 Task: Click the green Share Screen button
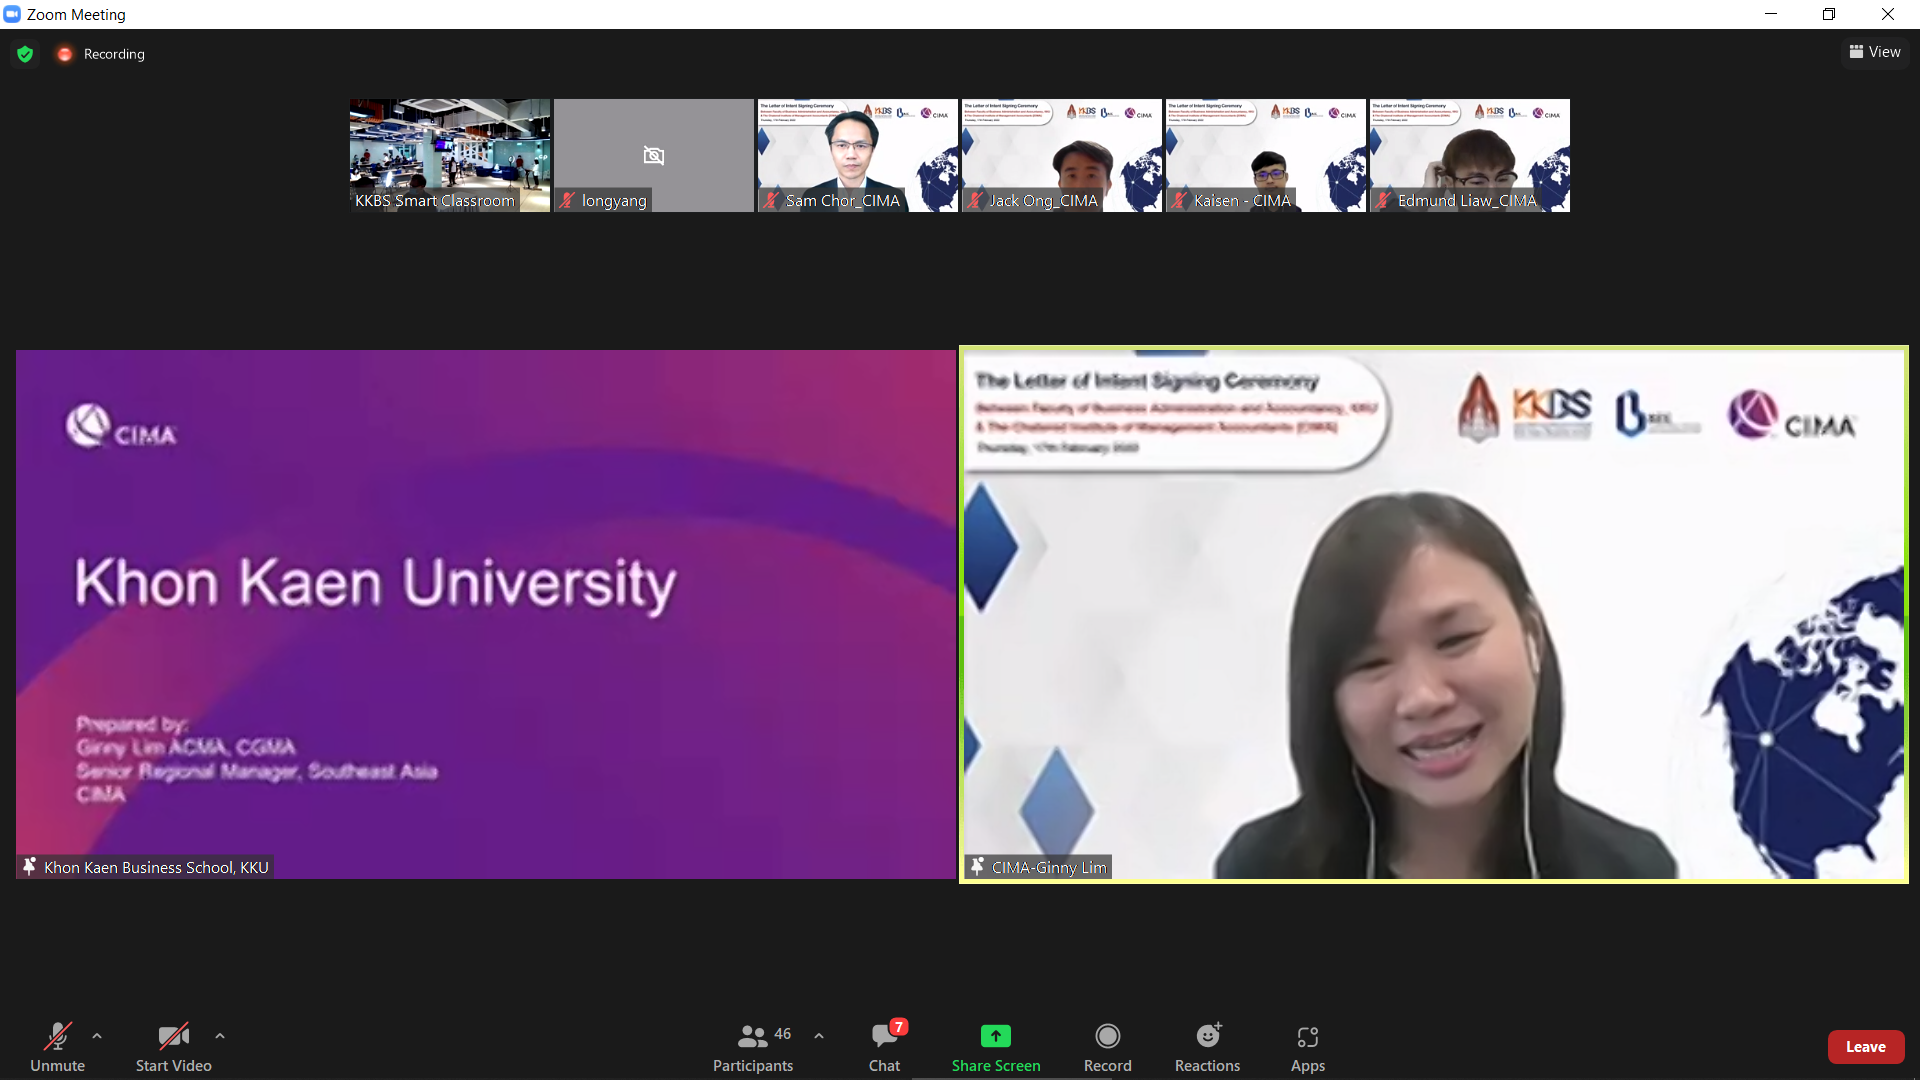996,1046
